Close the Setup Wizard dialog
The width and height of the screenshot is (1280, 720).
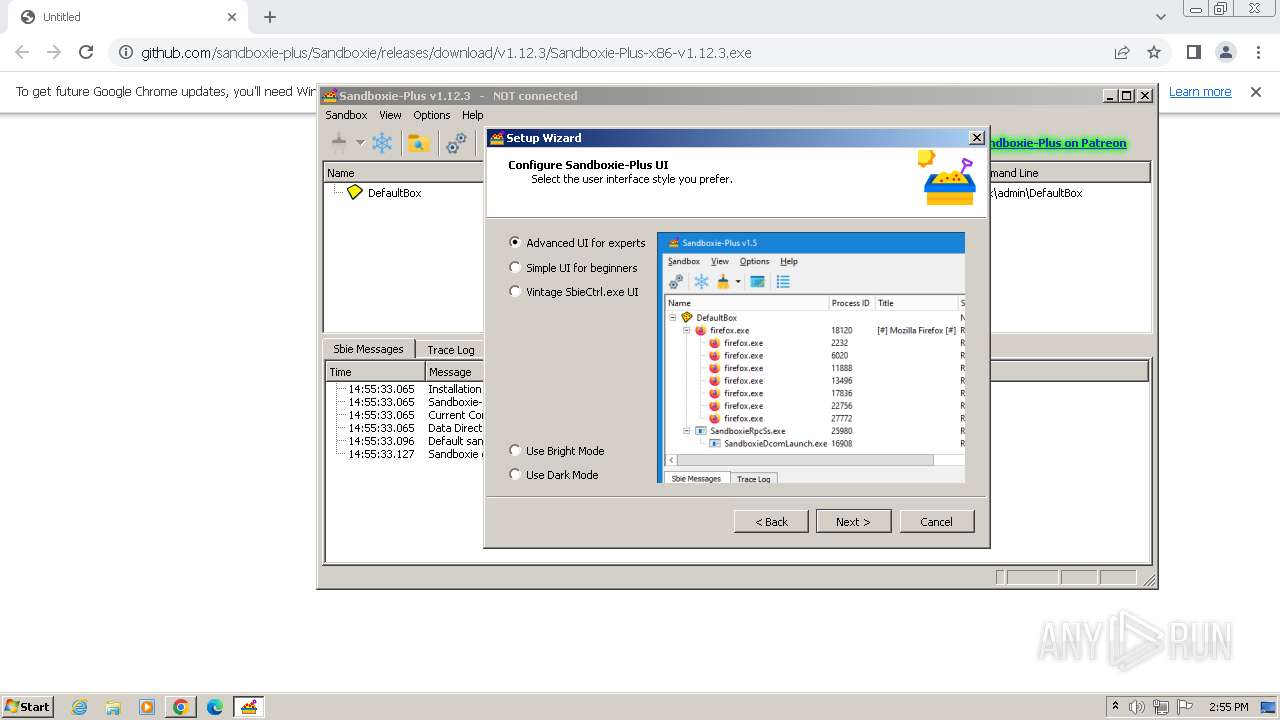[977, 138]
